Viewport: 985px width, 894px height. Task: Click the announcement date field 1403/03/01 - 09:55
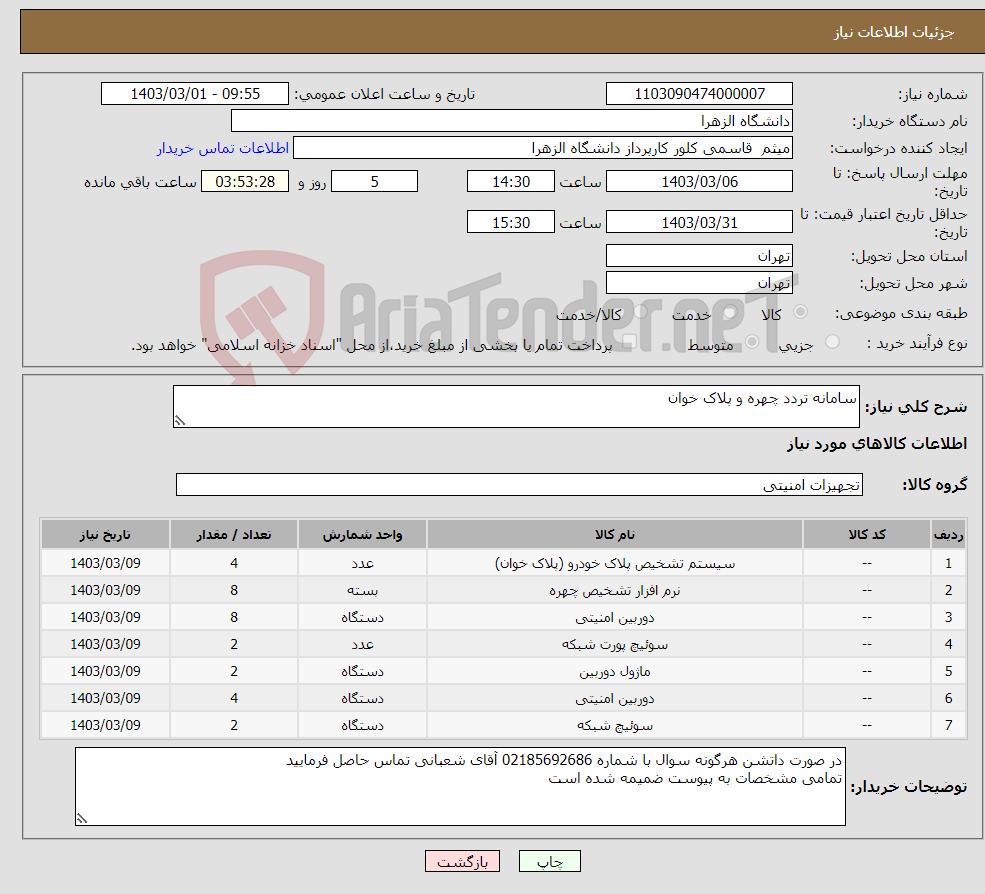pyautogui.click(x=195, y=94)
